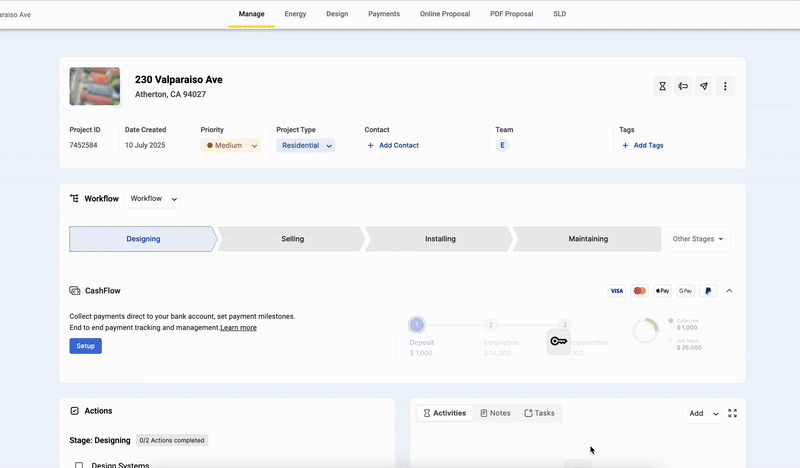Click the plus icon beside Add Contact
800x468 pixels.
point(370,145)
